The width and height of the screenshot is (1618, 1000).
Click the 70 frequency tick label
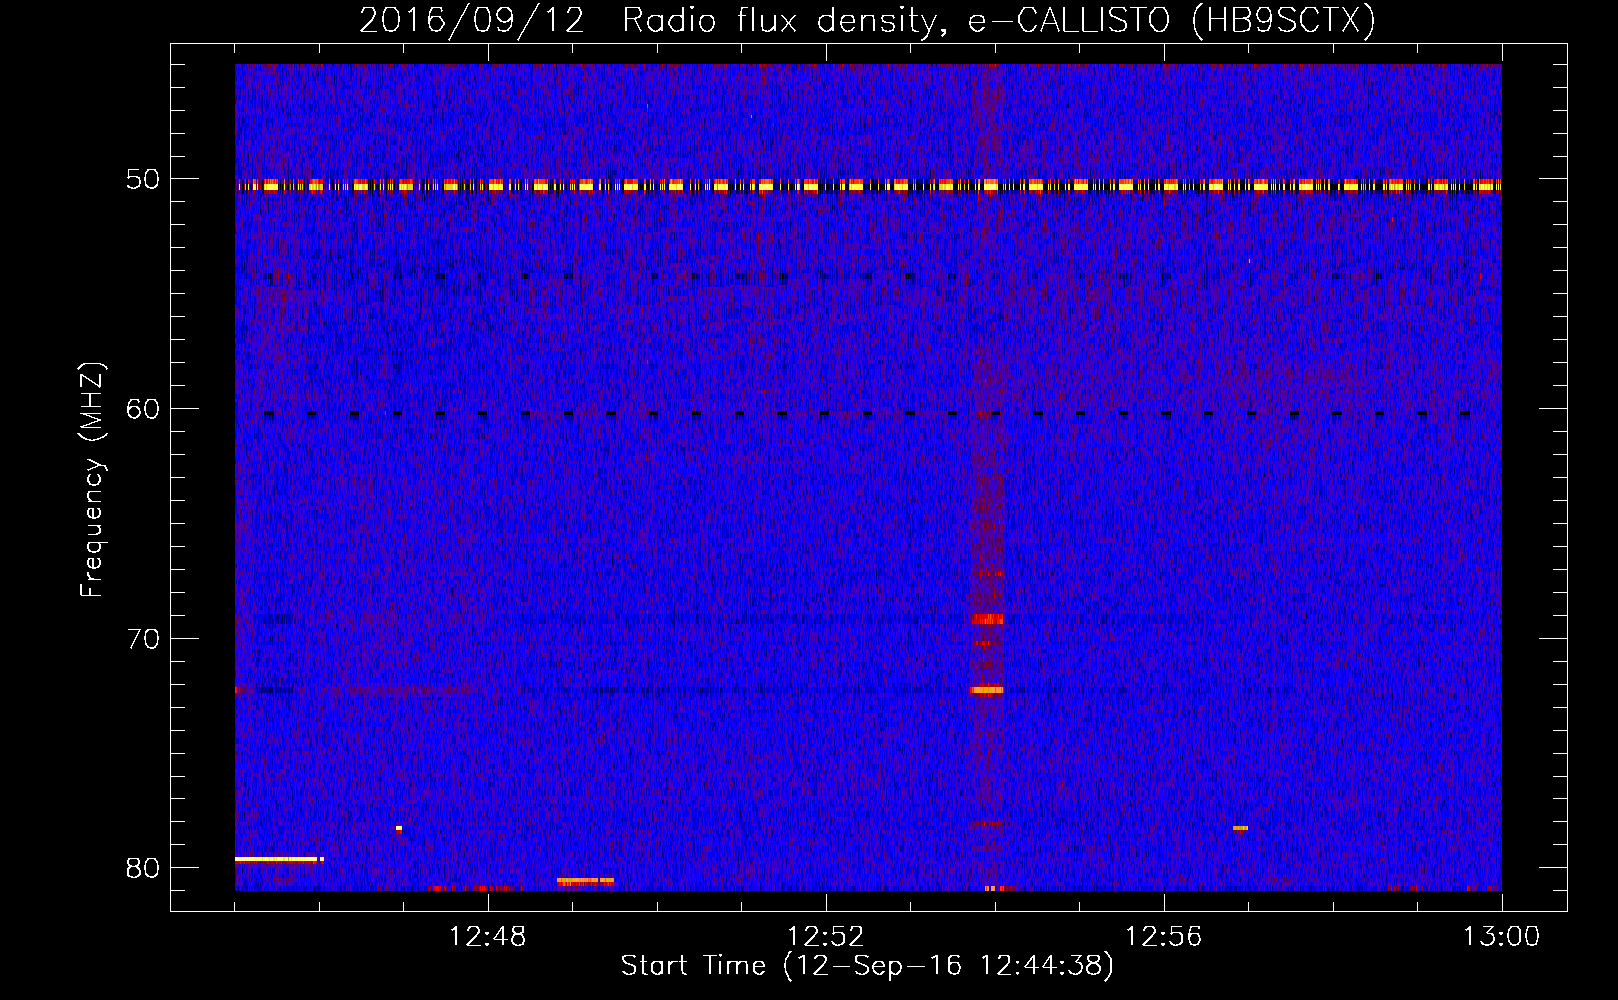(143, 639)
